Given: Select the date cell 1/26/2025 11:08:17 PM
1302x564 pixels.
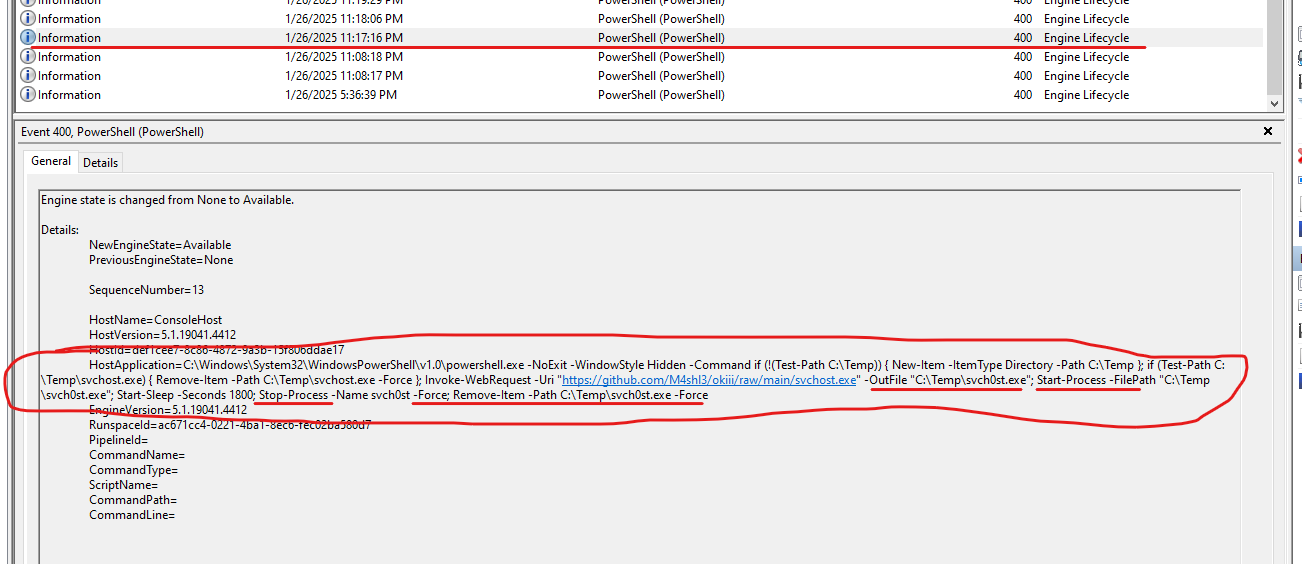Looking at the screenshot, I should click(344, 76).
